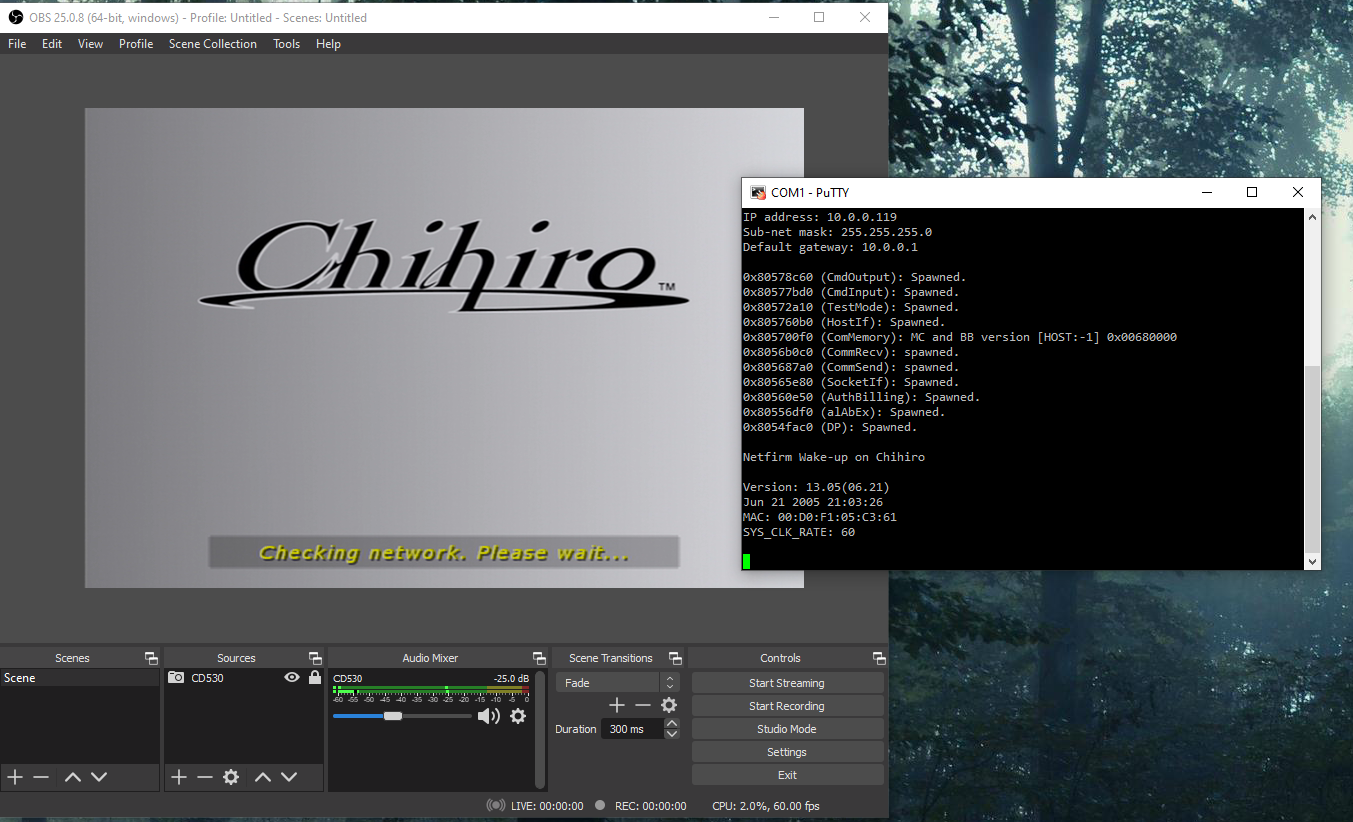The width and height of the screenshot is (1353, 822).
Task: Select the Scene item in Scenes list
Action: (x=80, y=678)
